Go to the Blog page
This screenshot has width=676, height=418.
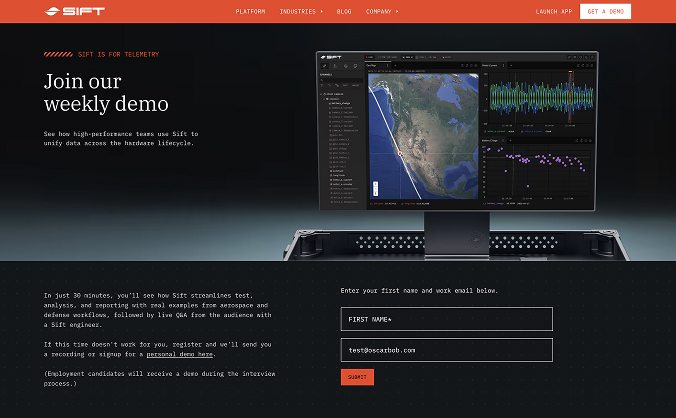pos(344,12)
